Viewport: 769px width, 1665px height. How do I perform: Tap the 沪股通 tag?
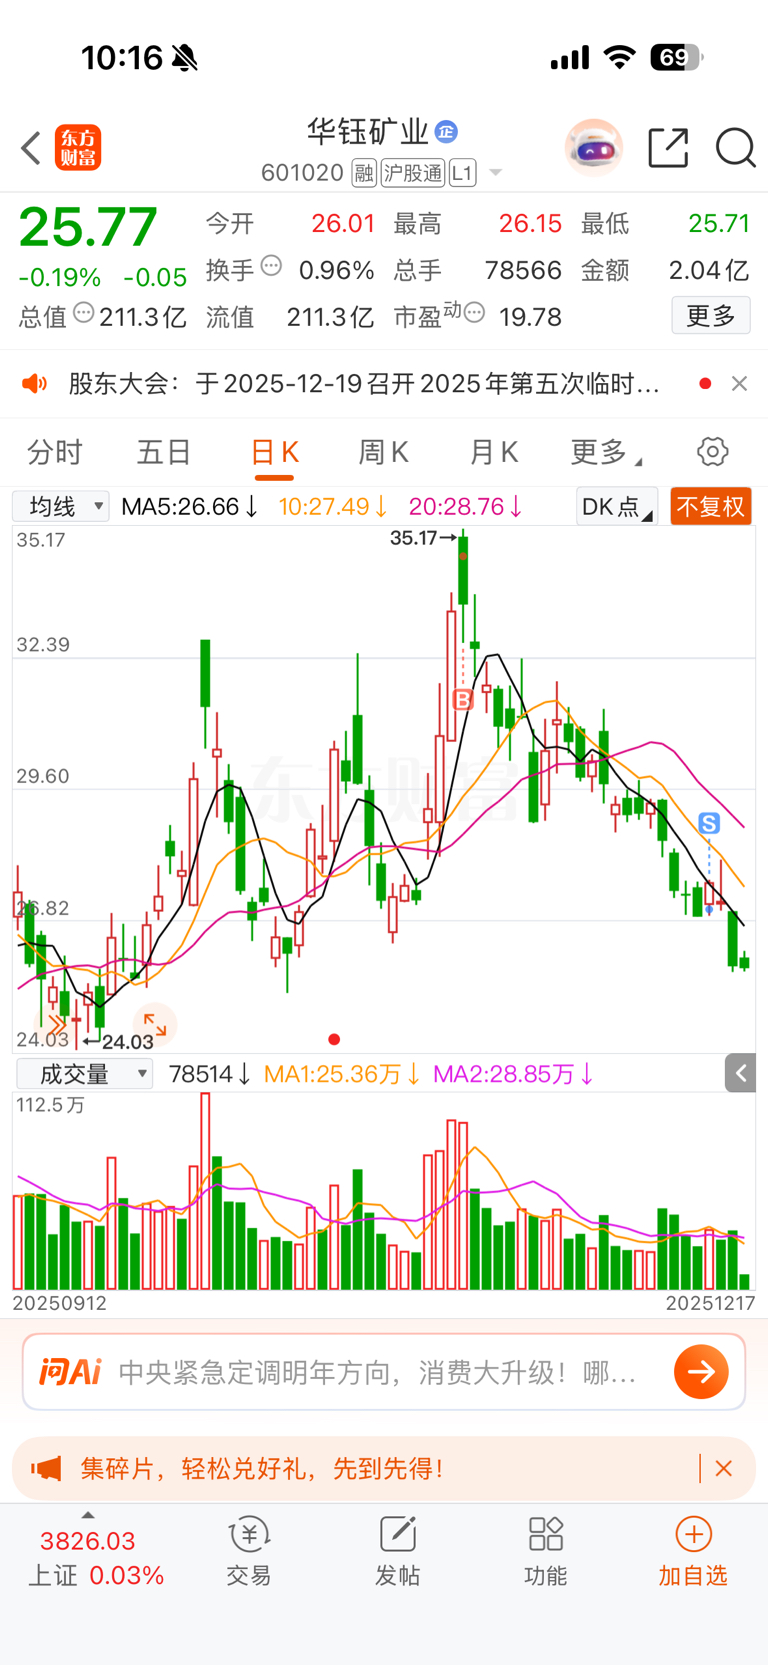(x=412, y=173)
